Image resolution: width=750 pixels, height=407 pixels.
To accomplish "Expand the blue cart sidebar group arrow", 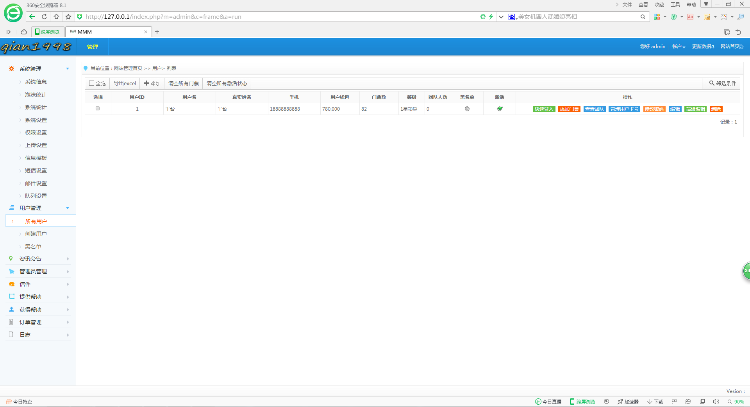I will click(x=67, y=272).
